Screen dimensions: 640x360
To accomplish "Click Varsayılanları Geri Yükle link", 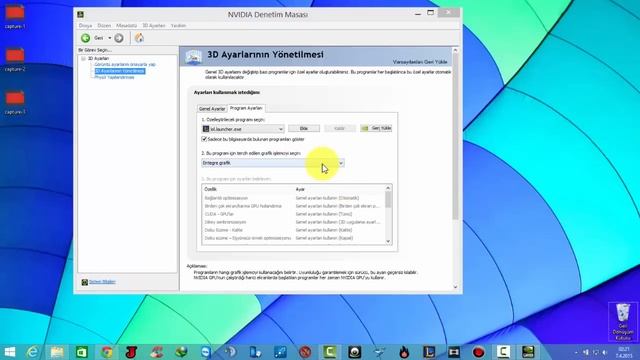I will point(420,62).
